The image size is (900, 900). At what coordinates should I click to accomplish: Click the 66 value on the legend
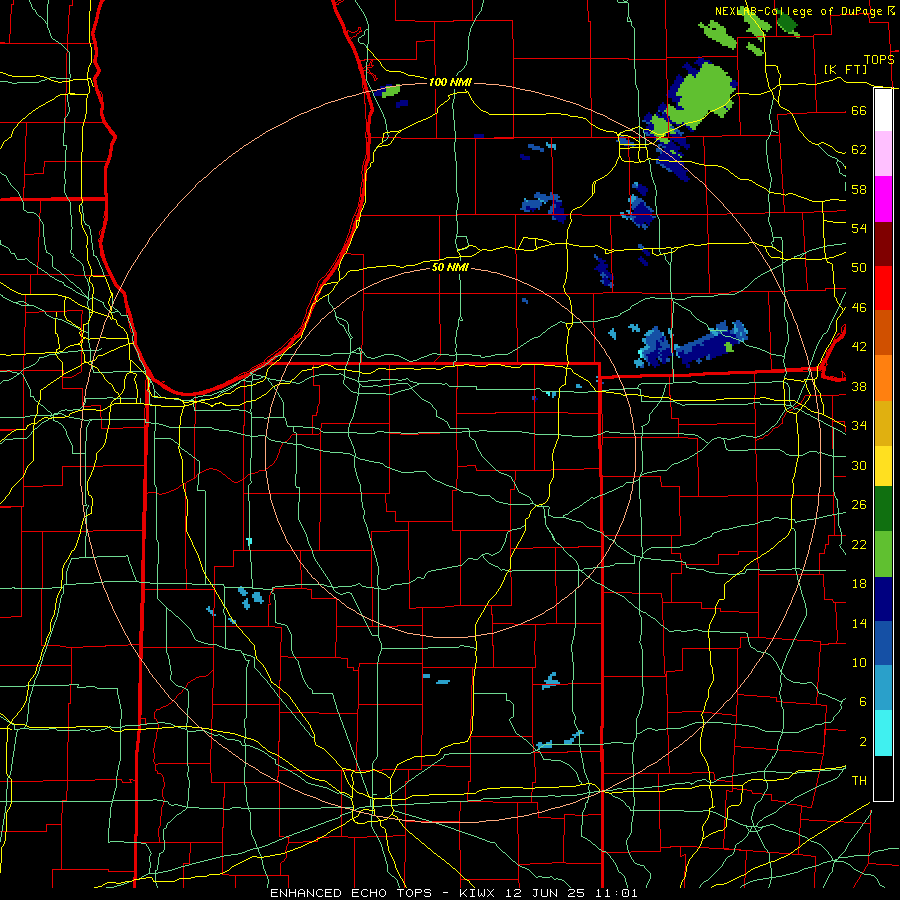click(x=859, y=111)
